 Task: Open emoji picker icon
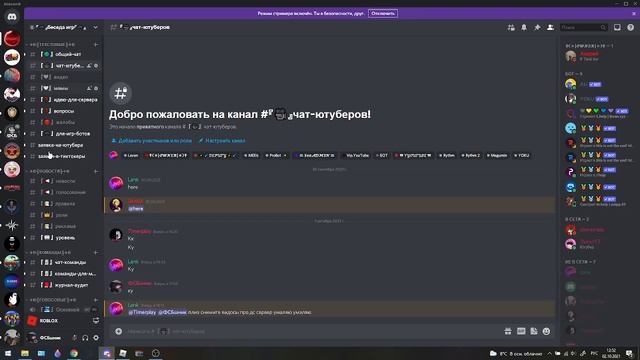tap(547, 331)
